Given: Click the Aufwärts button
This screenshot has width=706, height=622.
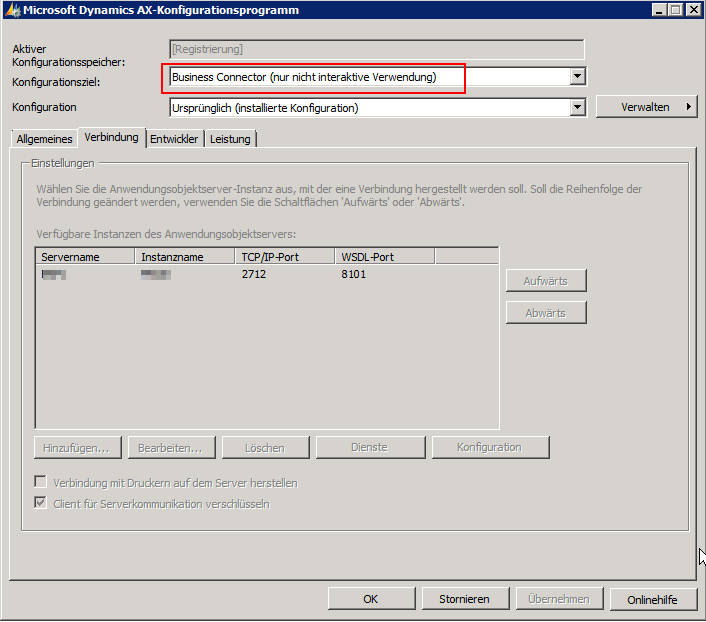Looking at the screenshot, I should 546,281.
